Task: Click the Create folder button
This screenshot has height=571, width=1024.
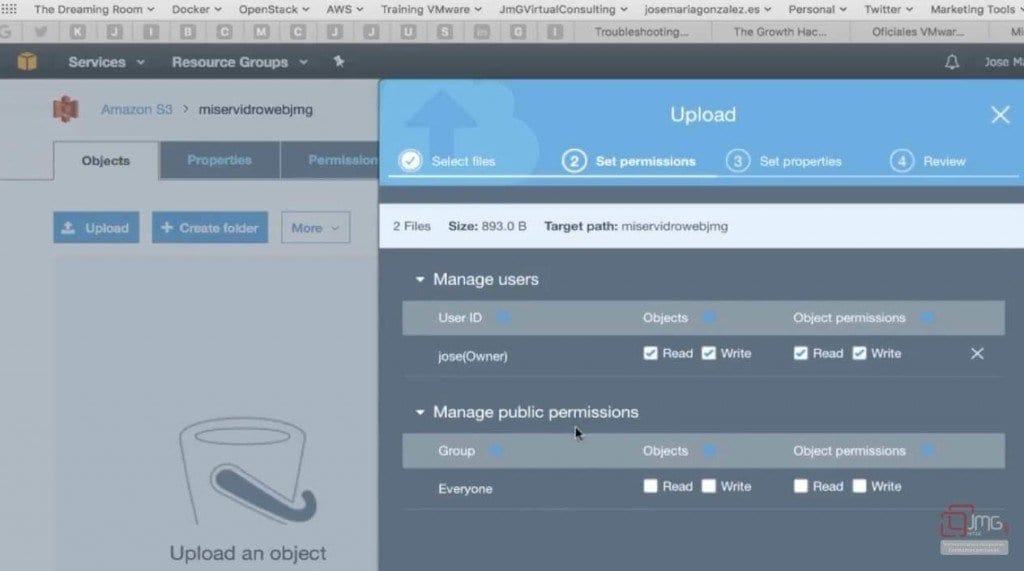Action: (210, 227)
